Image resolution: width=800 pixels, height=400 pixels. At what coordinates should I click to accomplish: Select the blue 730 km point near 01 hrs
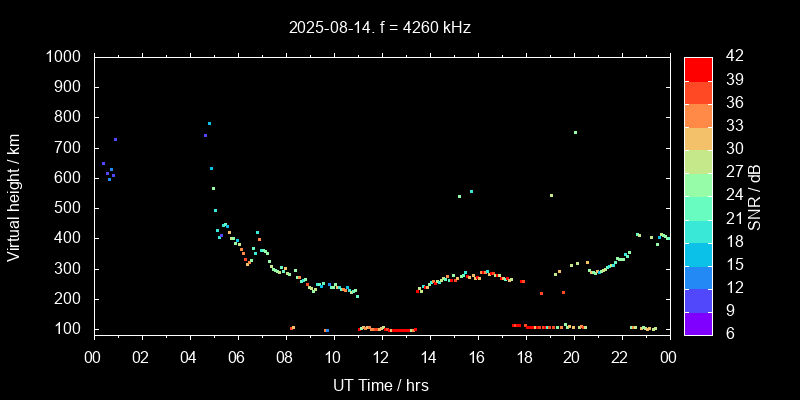tap(115, 139)
